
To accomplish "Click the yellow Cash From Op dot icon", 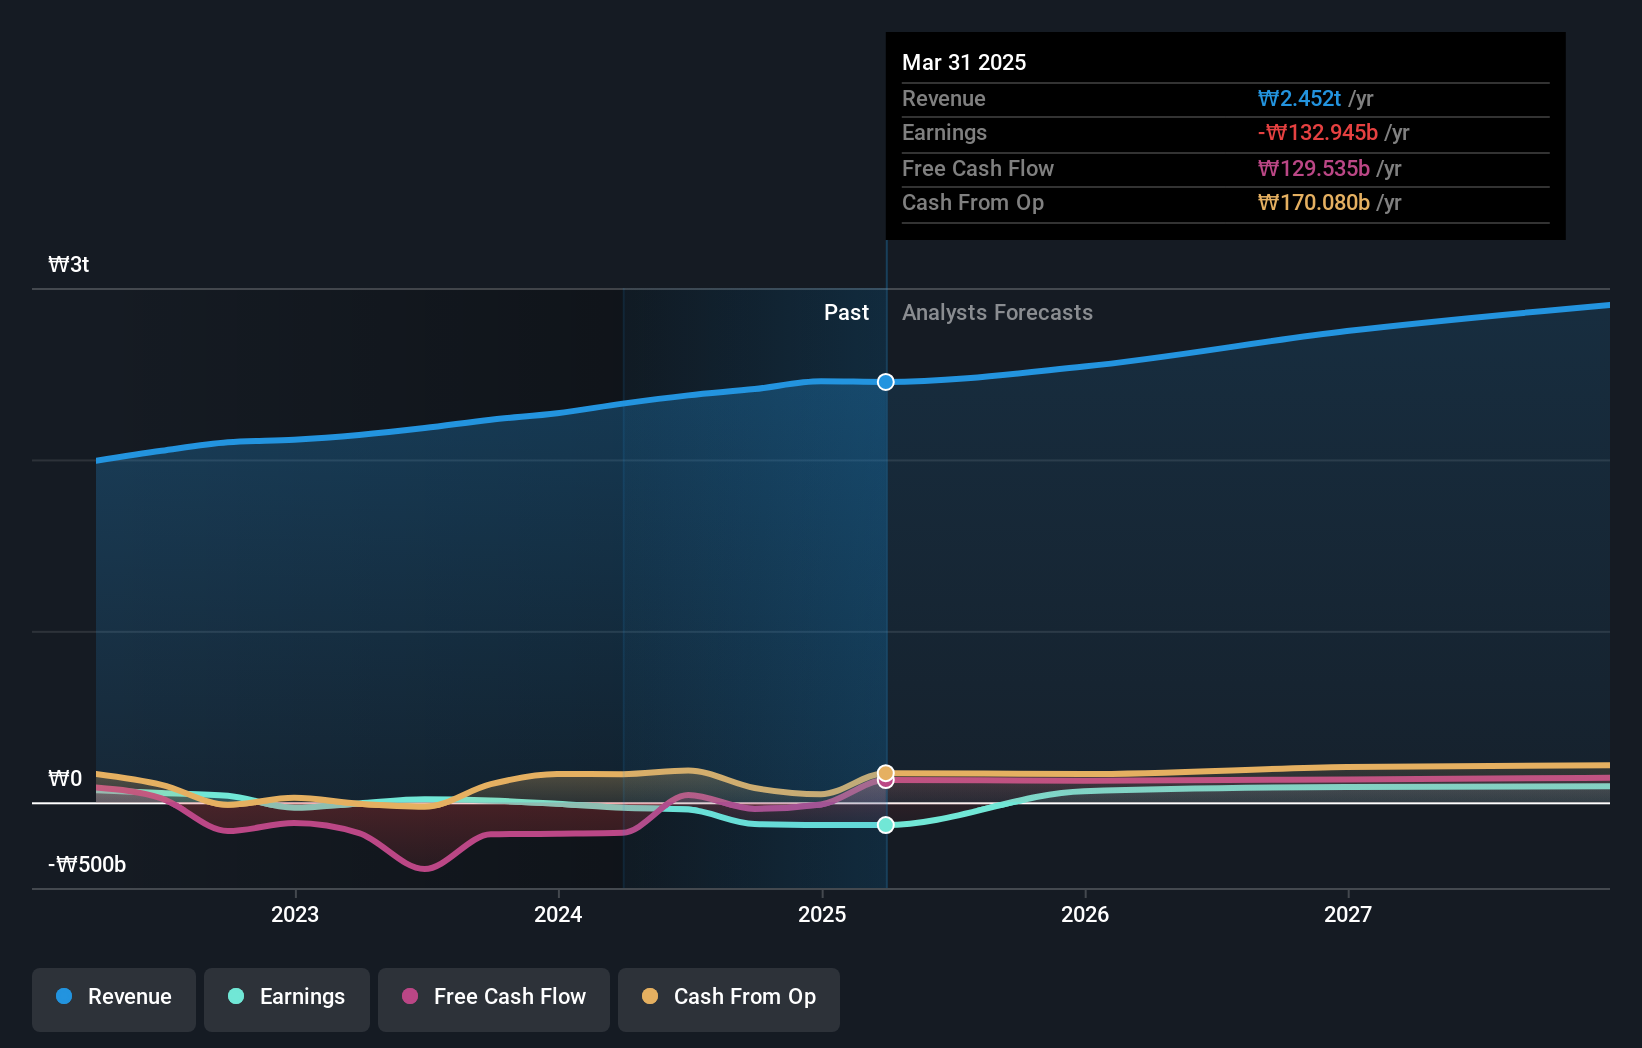I will 651,997.
